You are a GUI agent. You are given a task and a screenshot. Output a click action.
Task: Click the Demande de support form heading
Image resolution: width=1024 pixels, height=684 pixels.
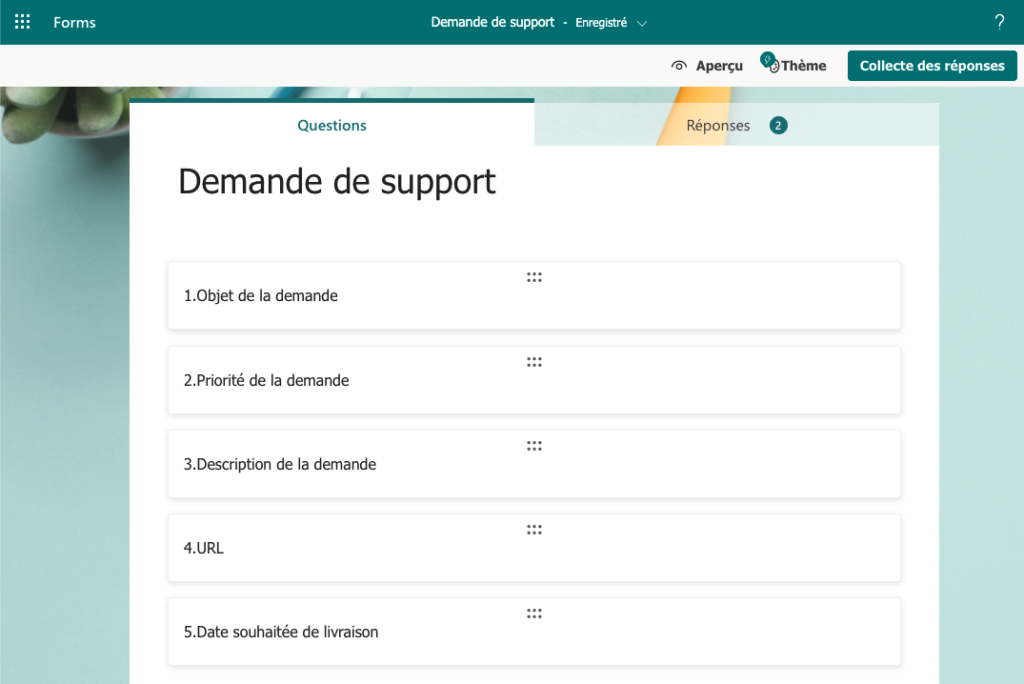pyautogui.click(x=337, y=182)
